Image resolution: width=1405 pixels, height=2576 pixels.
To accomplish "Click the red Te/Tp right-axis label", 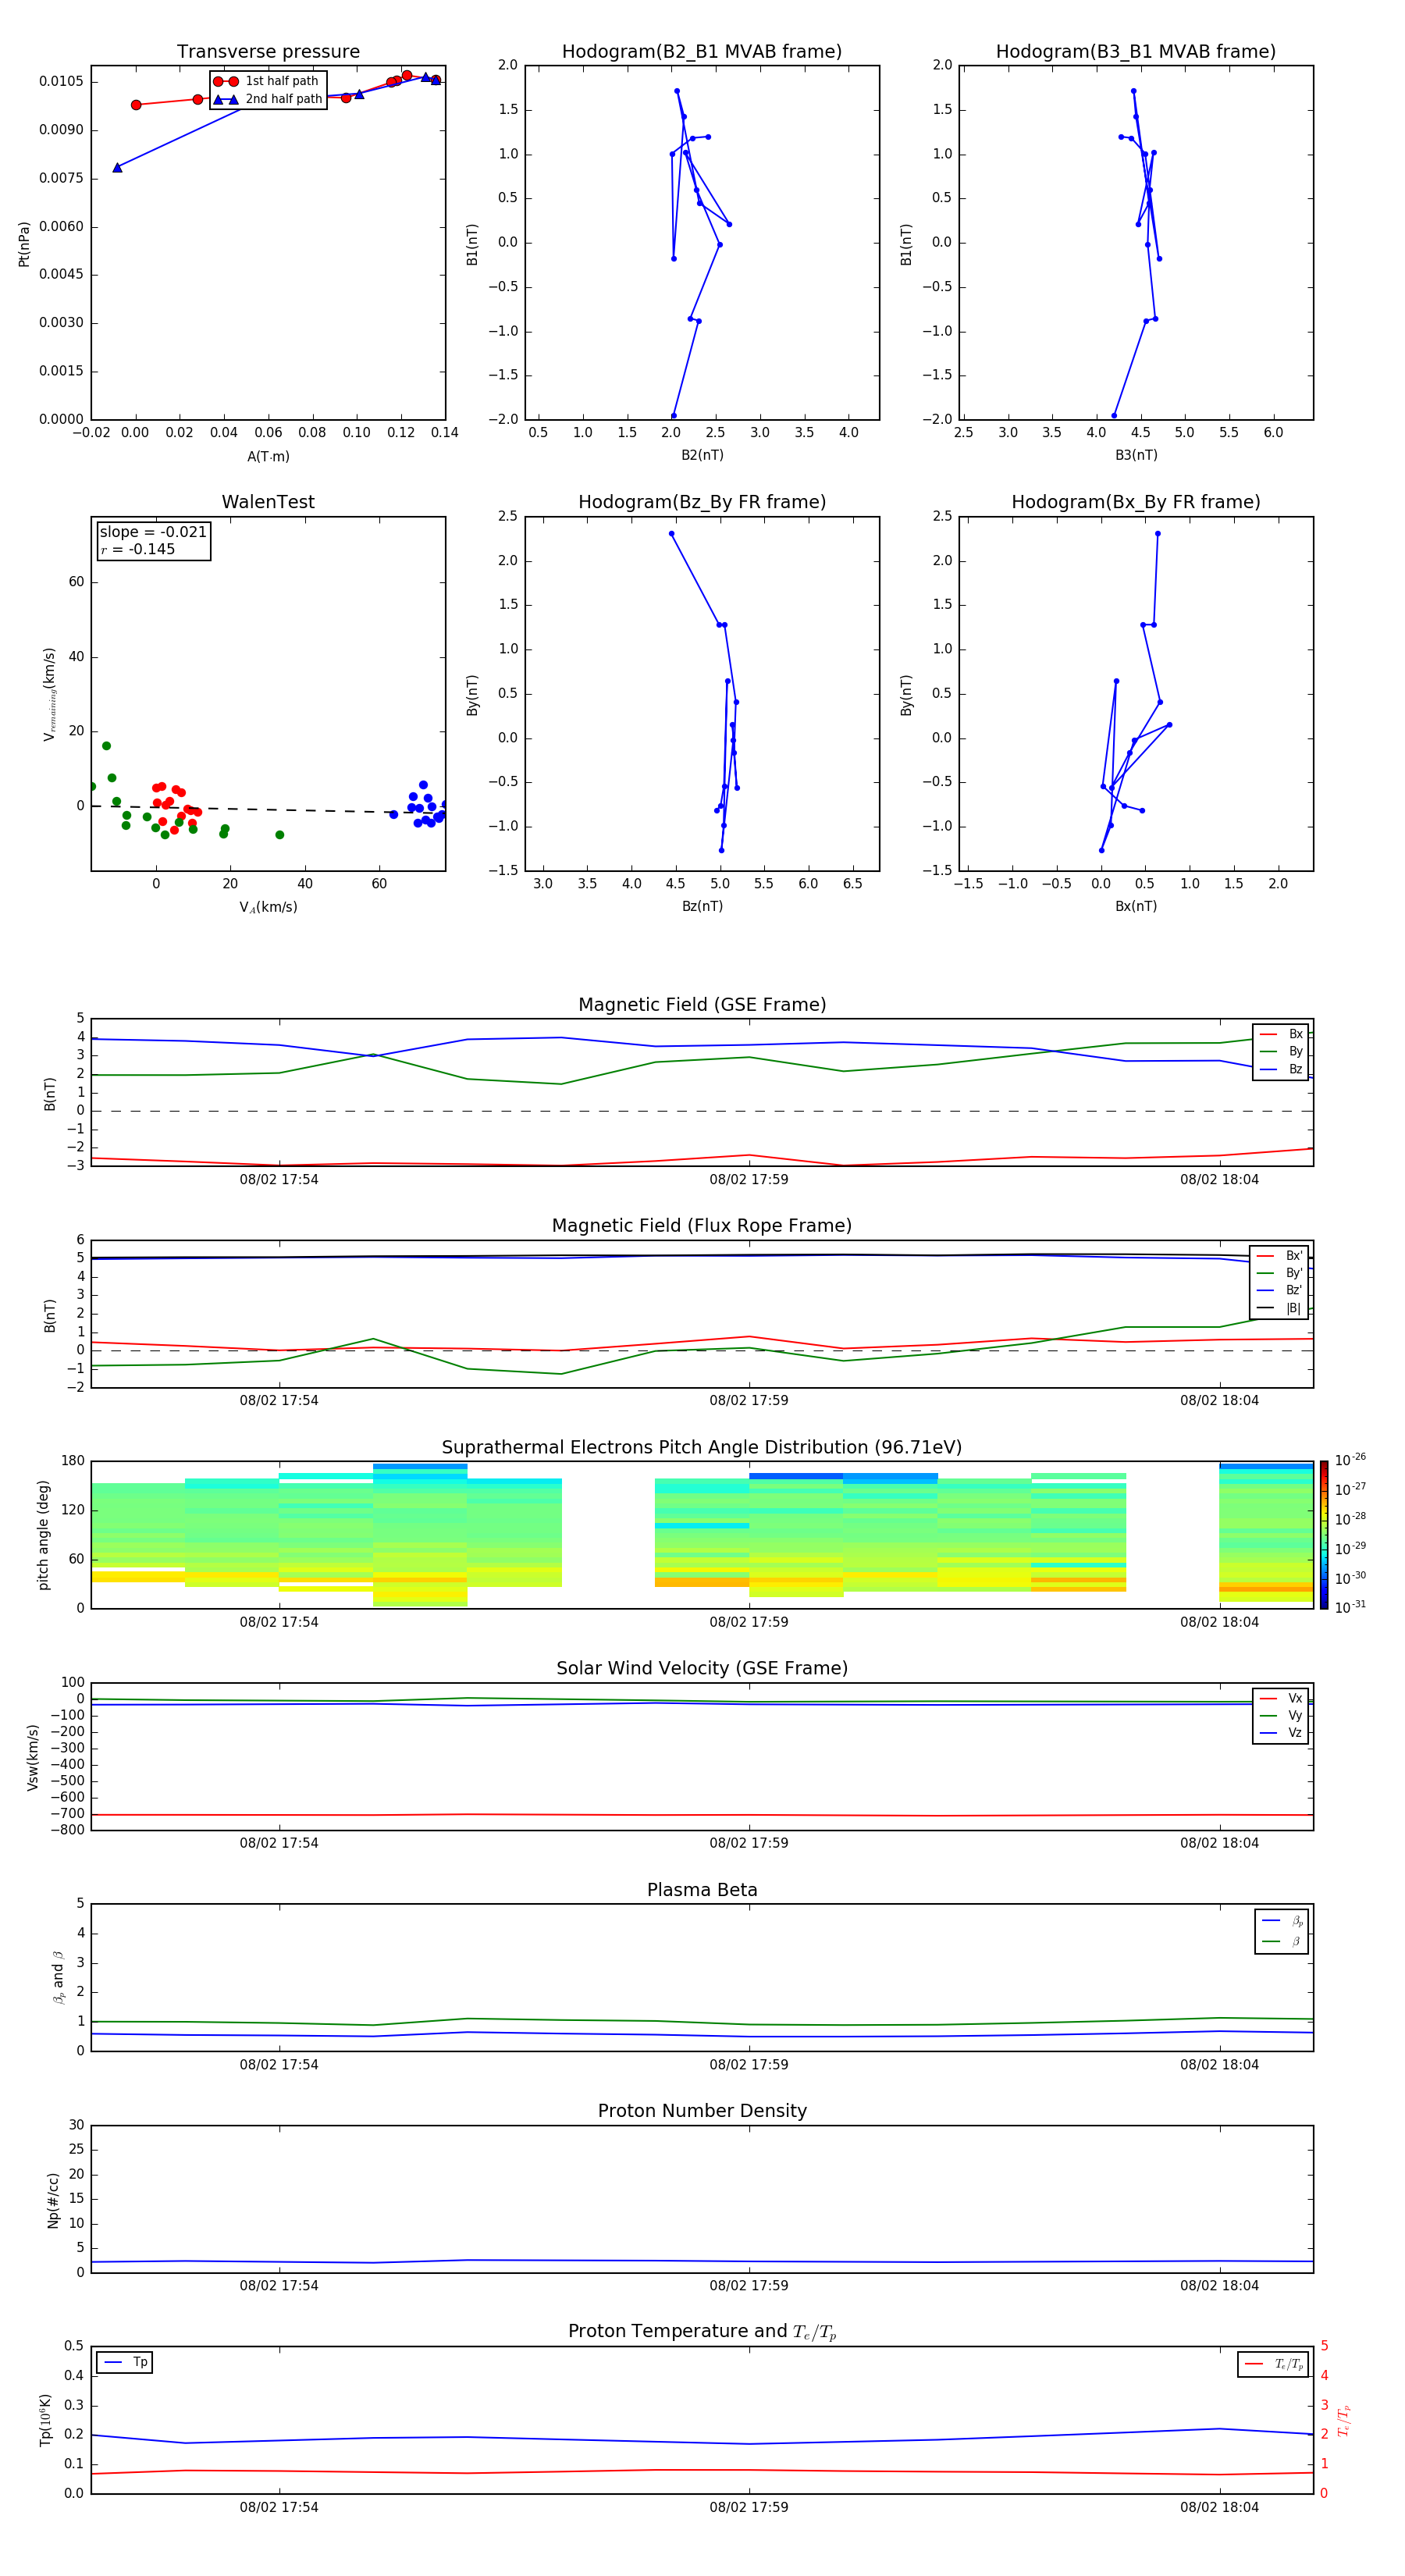I will tap(1344, 2420).
